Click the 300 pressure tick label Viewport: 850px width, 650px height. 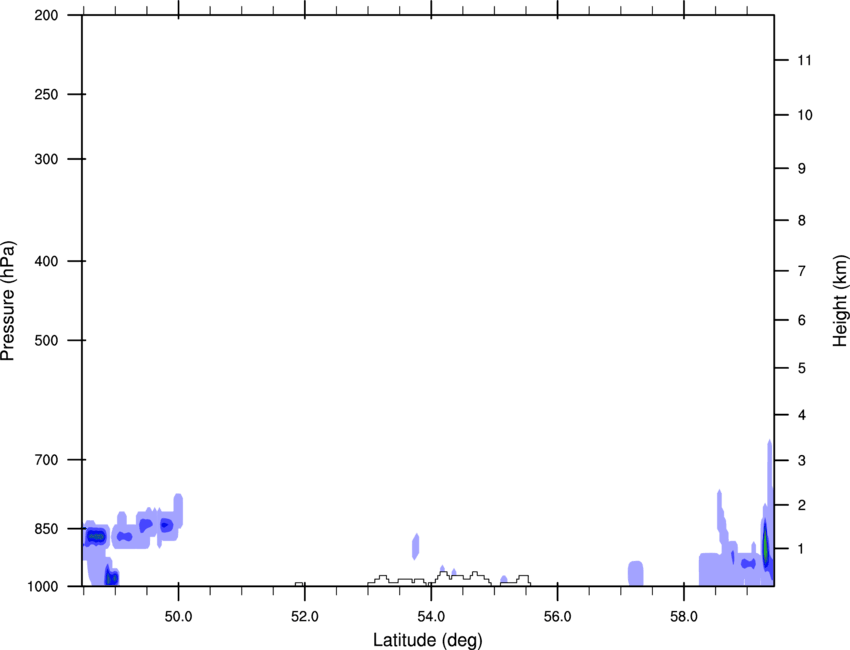point(46,159)
